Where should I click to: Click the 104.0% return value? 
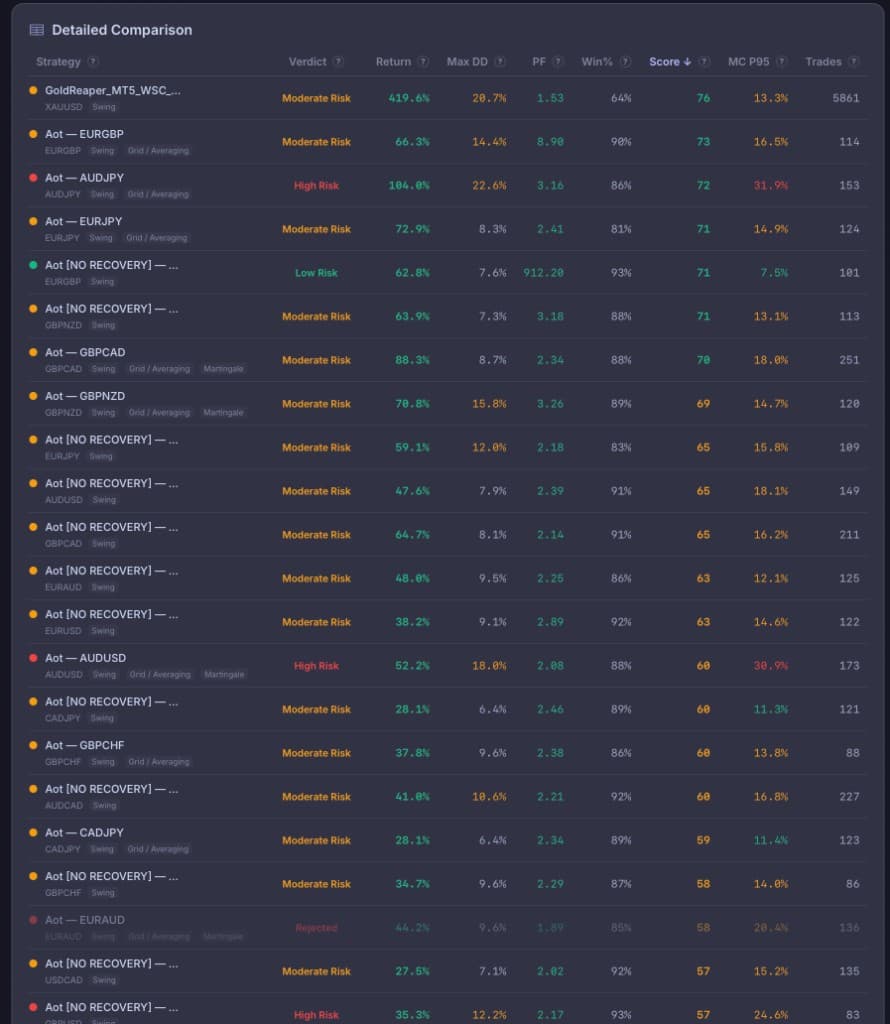click(409, 185)
